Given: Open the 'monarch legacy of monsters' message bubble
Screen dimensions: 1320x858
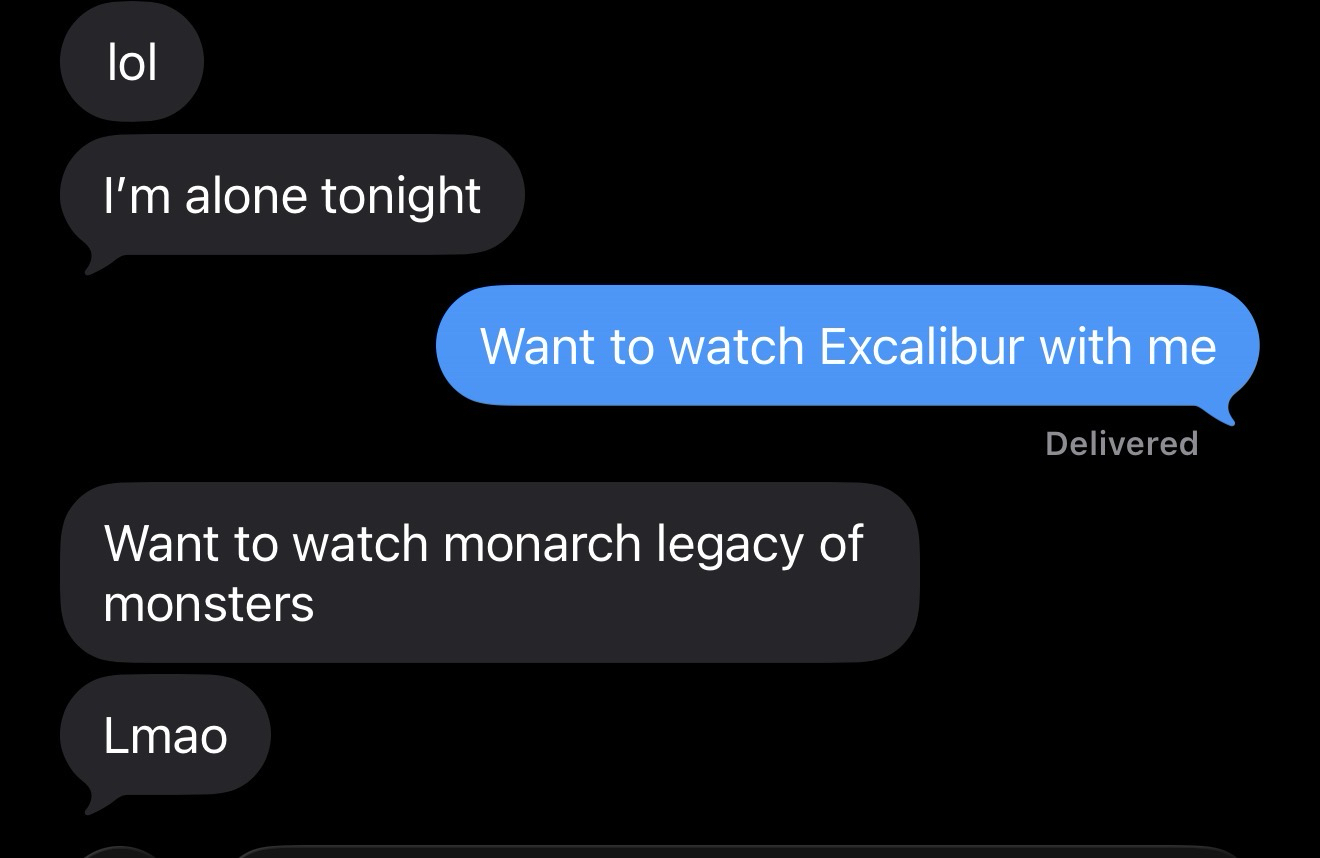Looking at the screenshot, I should coord(489,572).
